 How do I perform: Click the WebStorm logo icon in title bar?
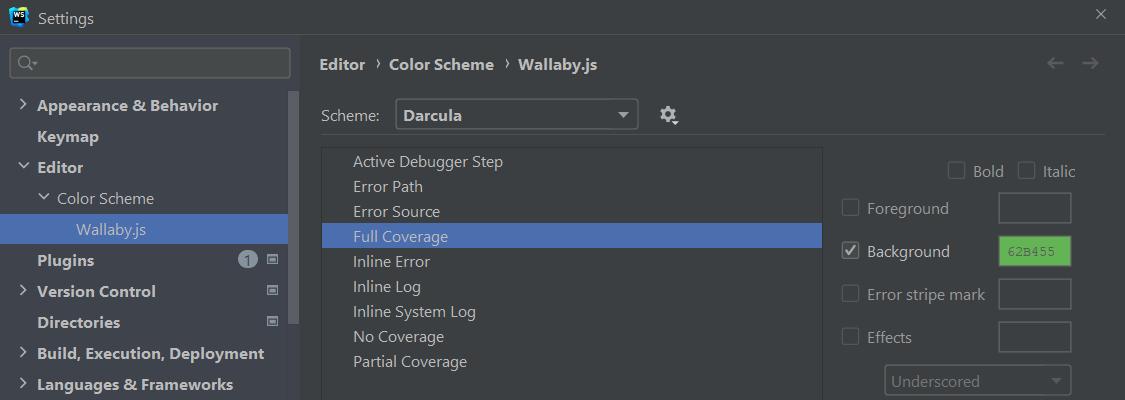point(17,17)
